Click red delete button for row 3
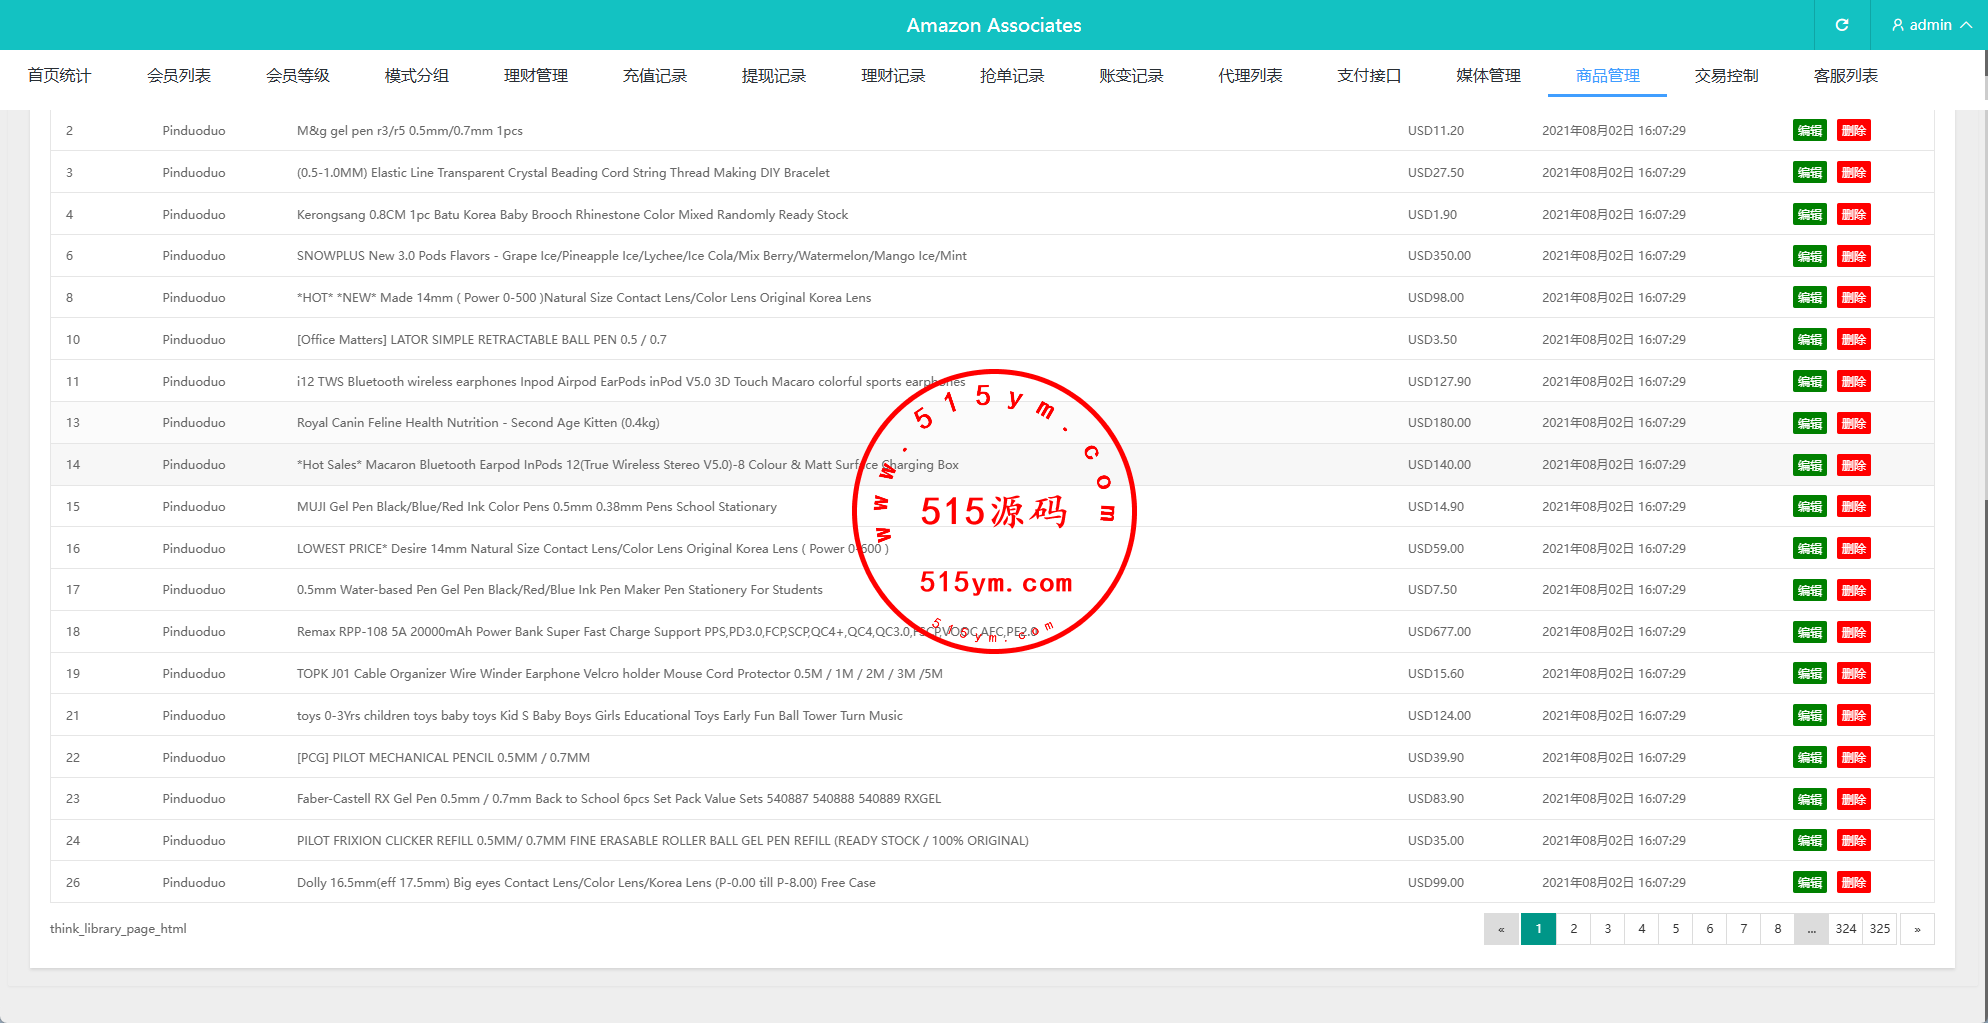 coord(1853,173)
